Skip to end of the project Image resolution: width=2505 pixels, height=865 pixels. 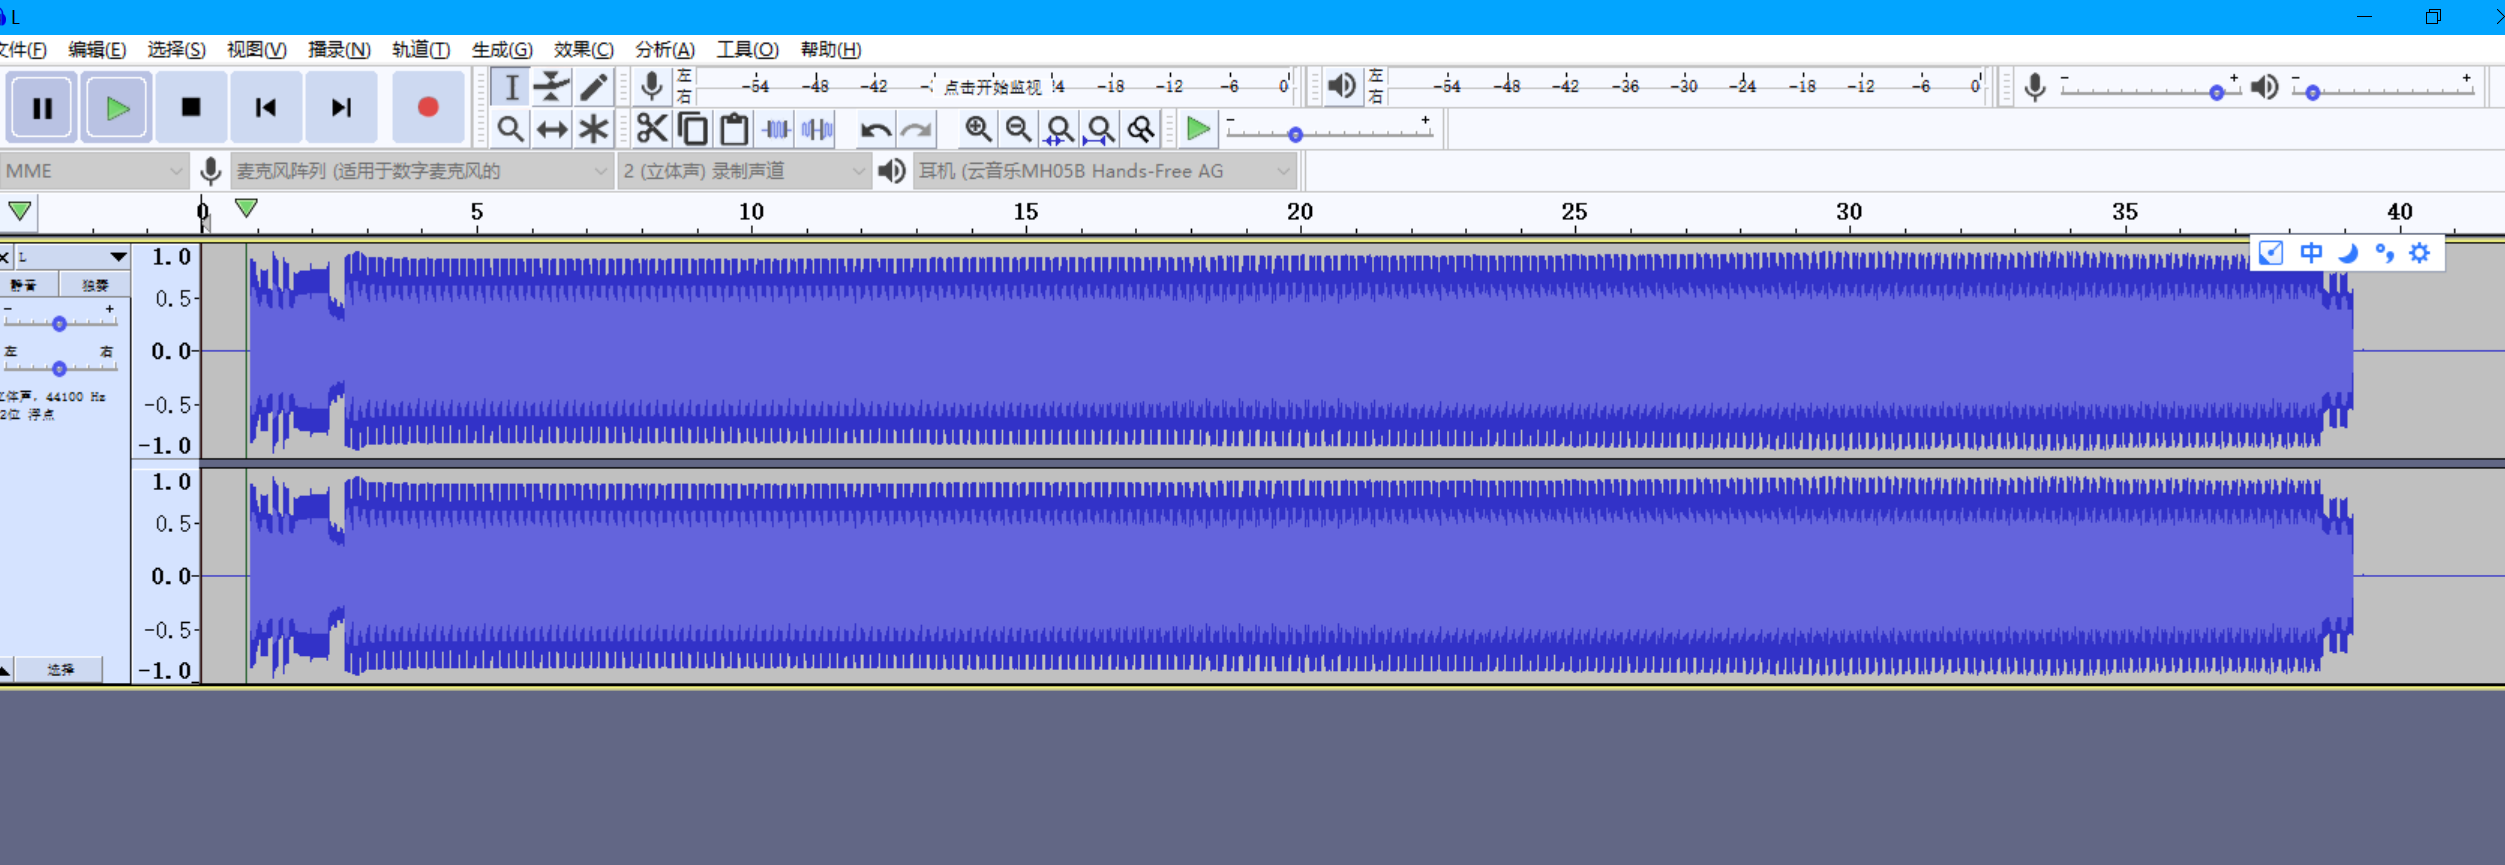[x=341, y=107]
